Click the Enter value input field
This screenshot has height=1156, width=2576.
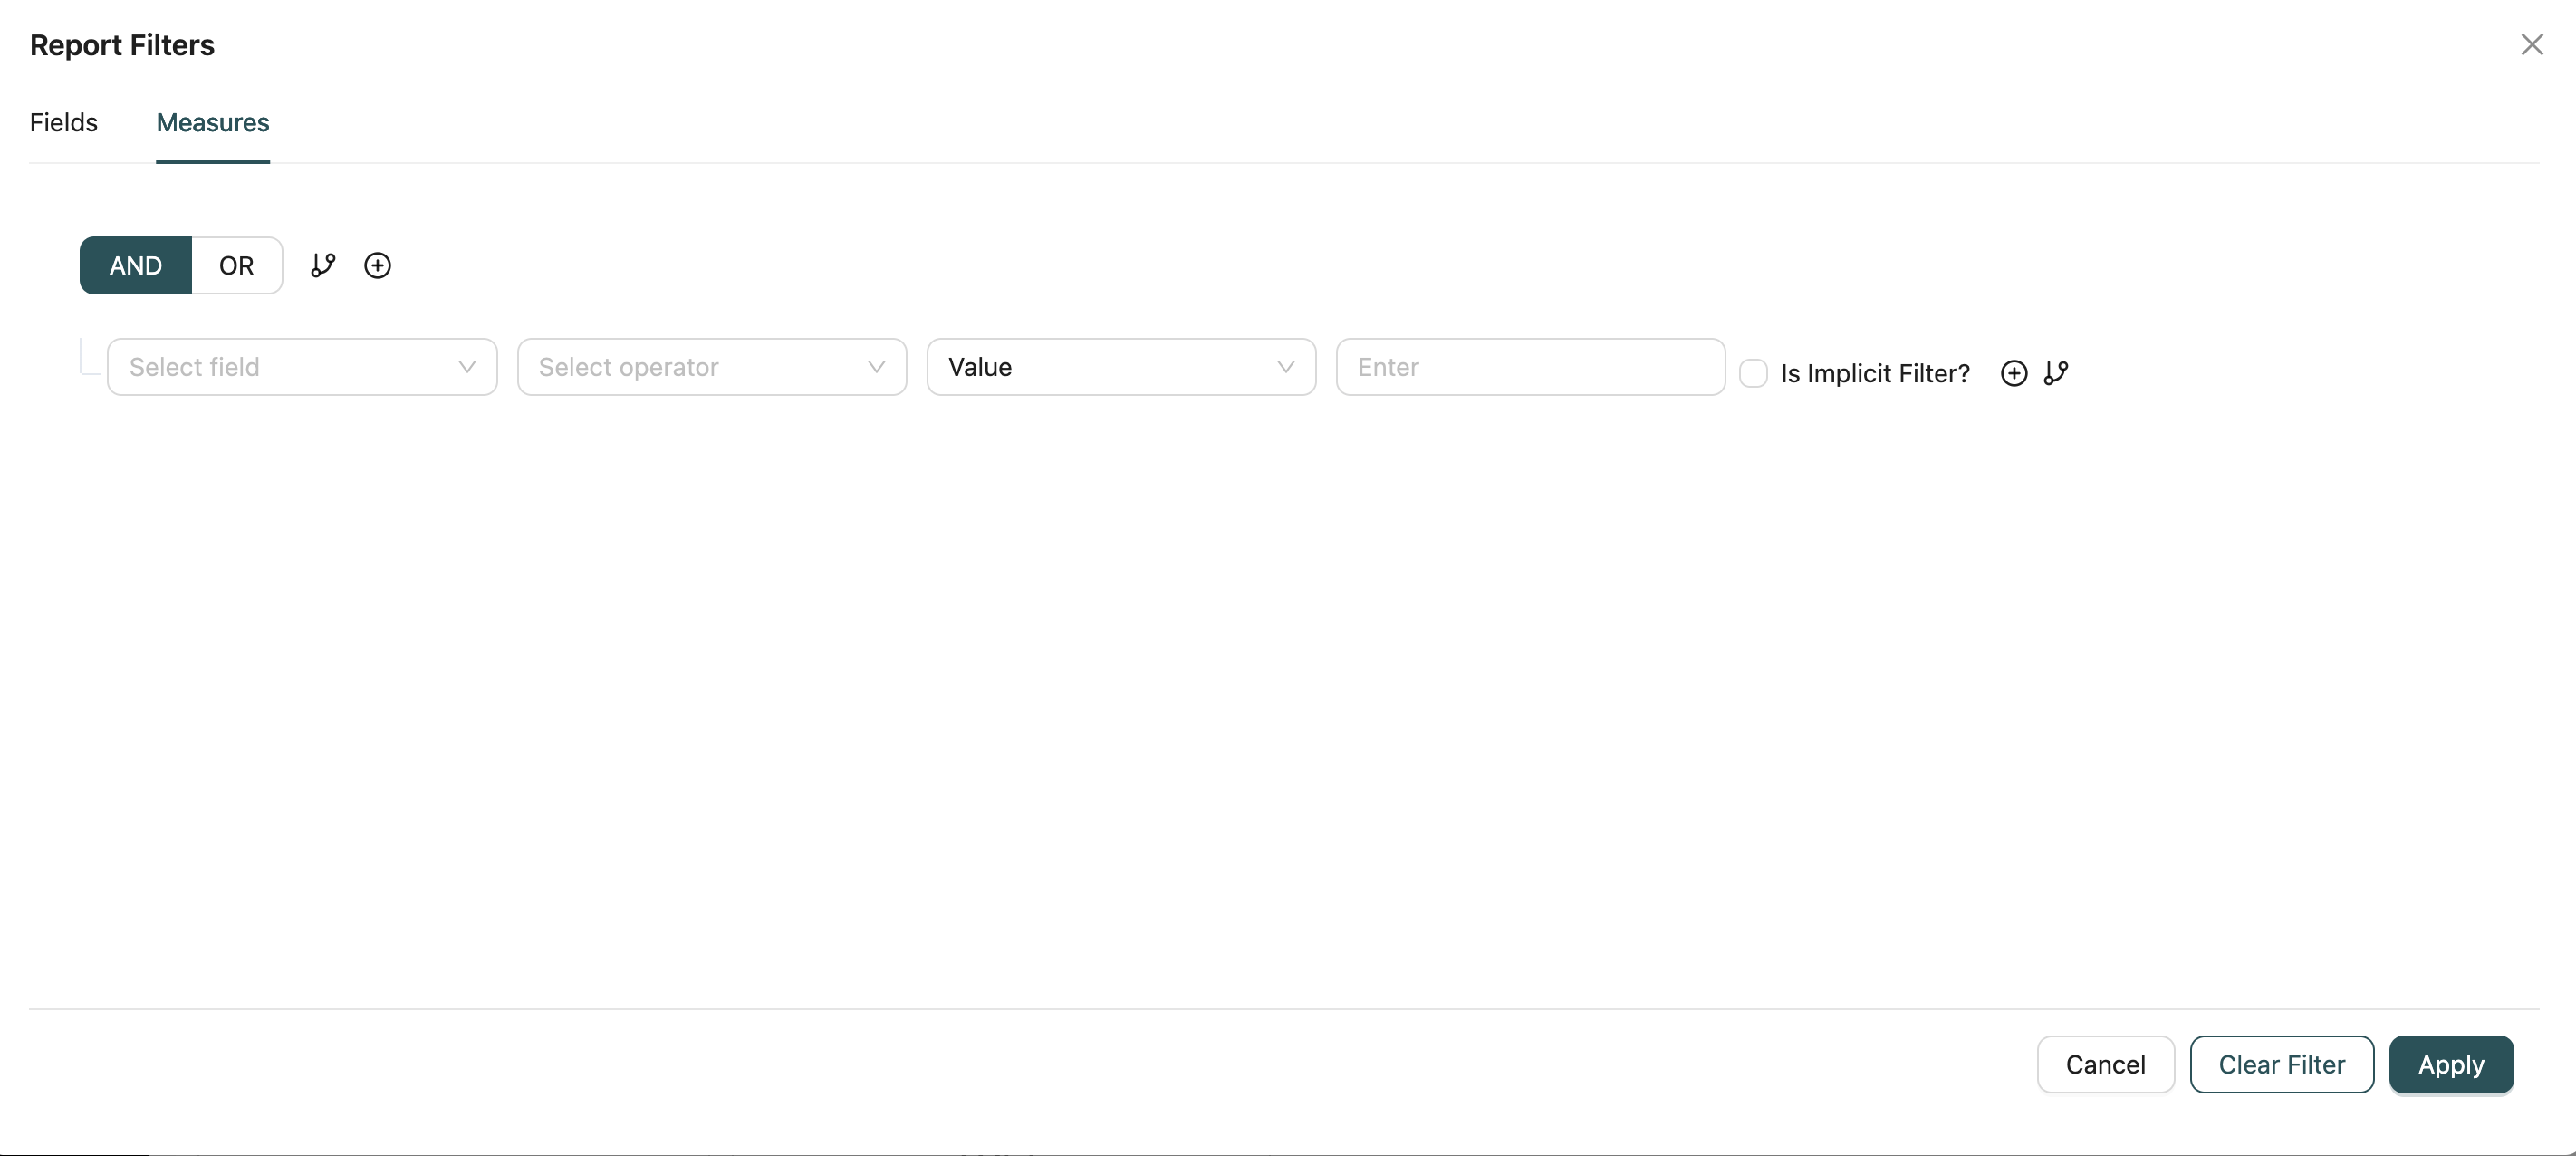pos(1530,367)
